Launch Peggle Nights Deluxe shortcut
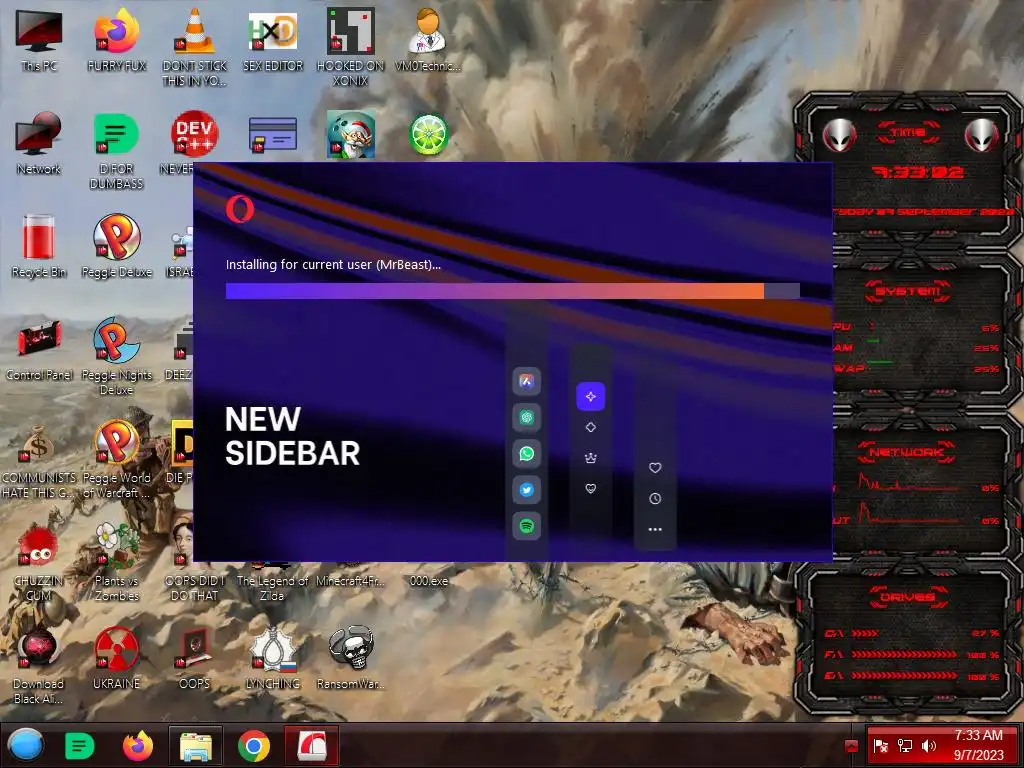Screen dimensions: 1024x768 pyautogui.click(x=117, y=340)
